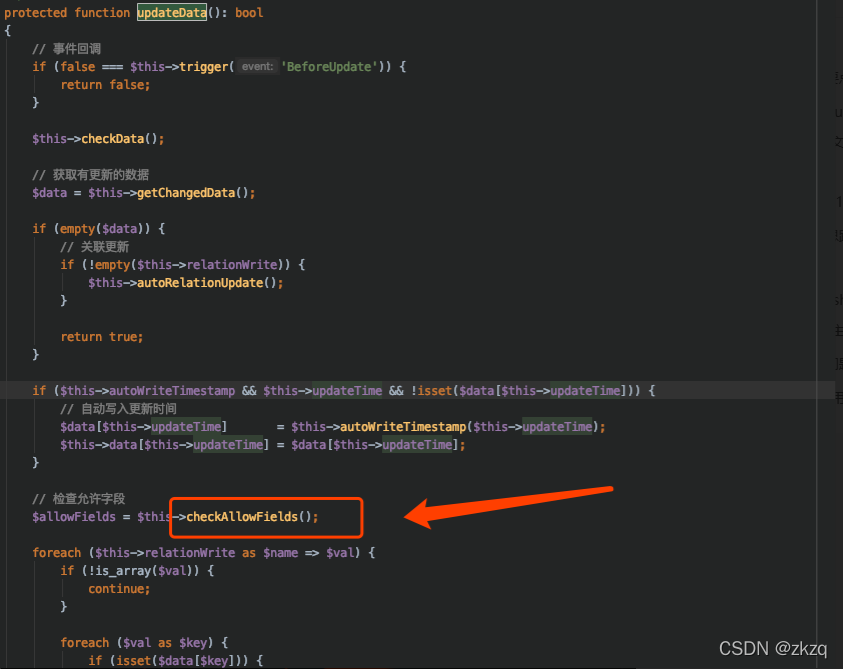Click the 获取有更新的数据 comment line
The image size is (843, 669).
[91, 175]
